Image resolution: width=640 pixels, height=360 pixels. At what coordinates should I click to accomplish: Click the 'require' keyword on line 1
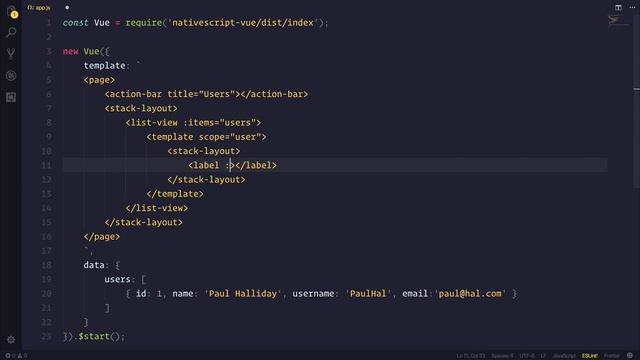[x=144, y=23]
